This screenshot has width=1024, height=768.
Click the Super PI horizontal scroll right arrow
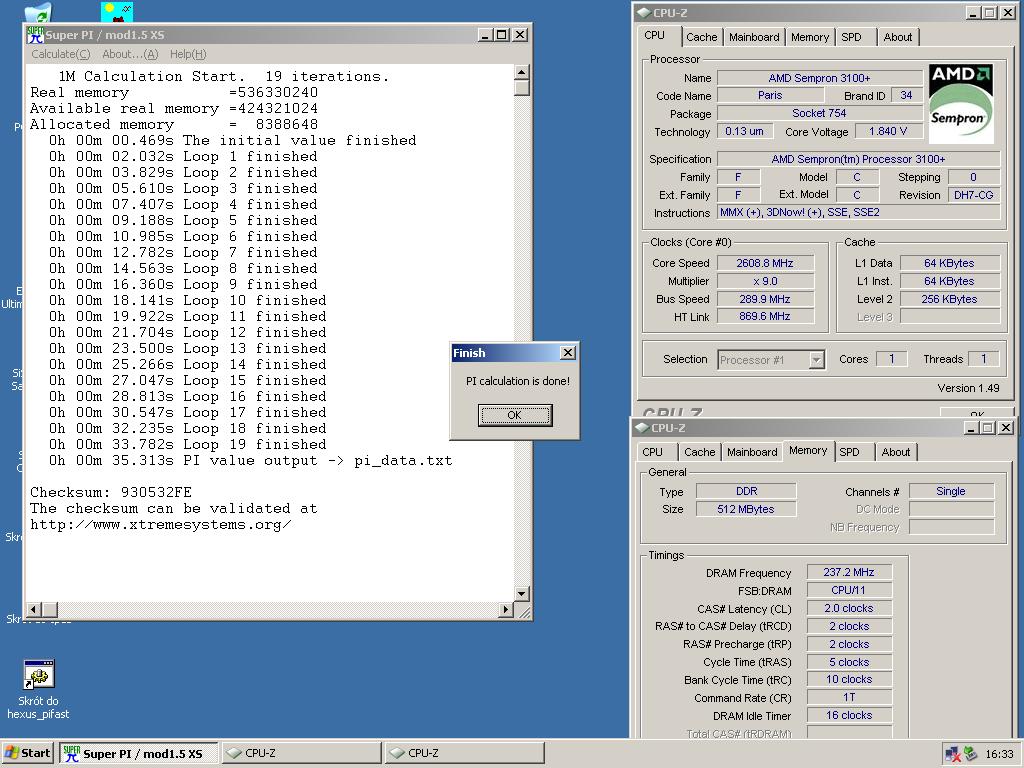[x=505, y=609]
